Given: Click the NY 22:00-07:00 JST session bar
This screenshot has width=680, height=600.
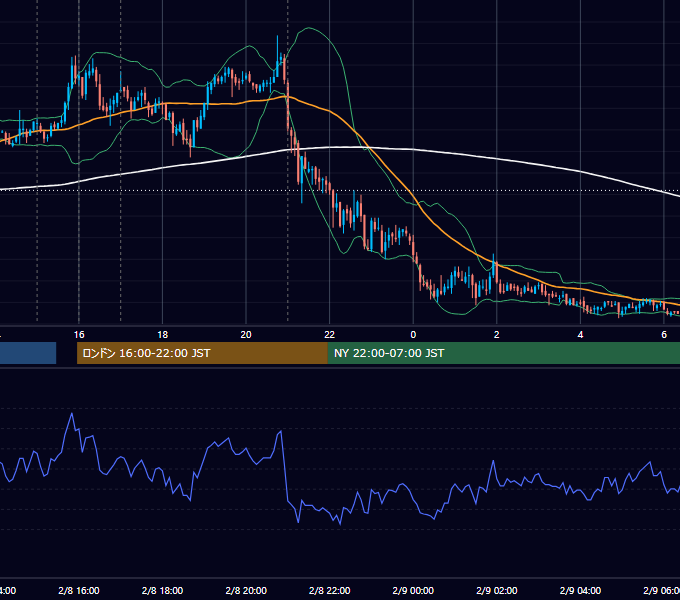Looking at the screenshot, I should coord(503,353).
